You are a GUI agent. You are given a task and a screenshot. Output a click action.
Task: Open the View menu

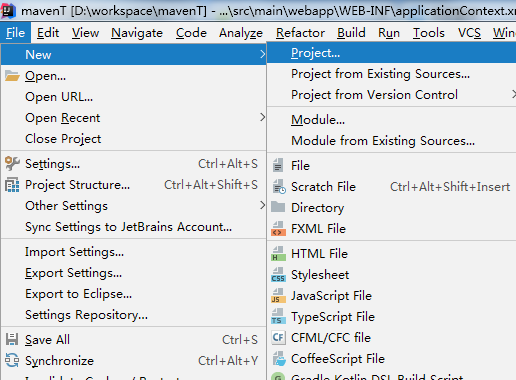(x=85, y=33)
